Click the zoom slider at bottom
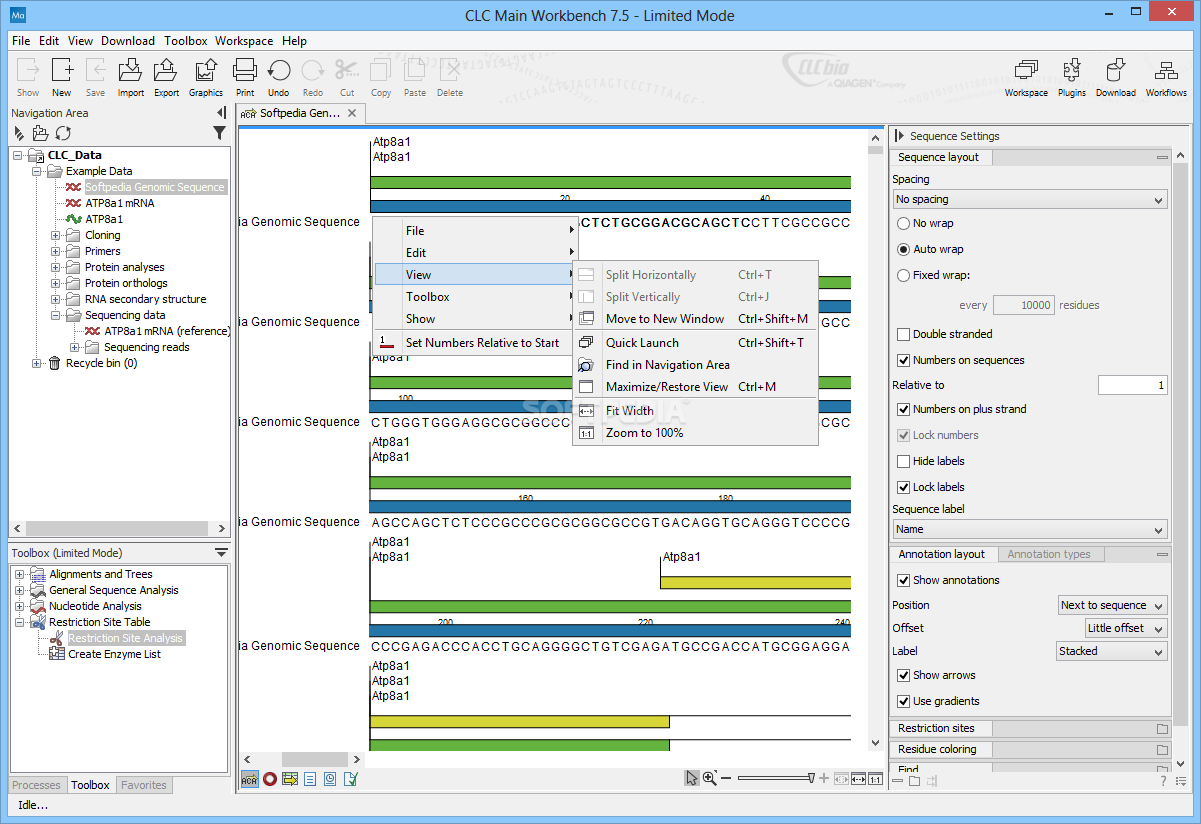This screenshot has width=1201, height=824. (x=776, y=778)
